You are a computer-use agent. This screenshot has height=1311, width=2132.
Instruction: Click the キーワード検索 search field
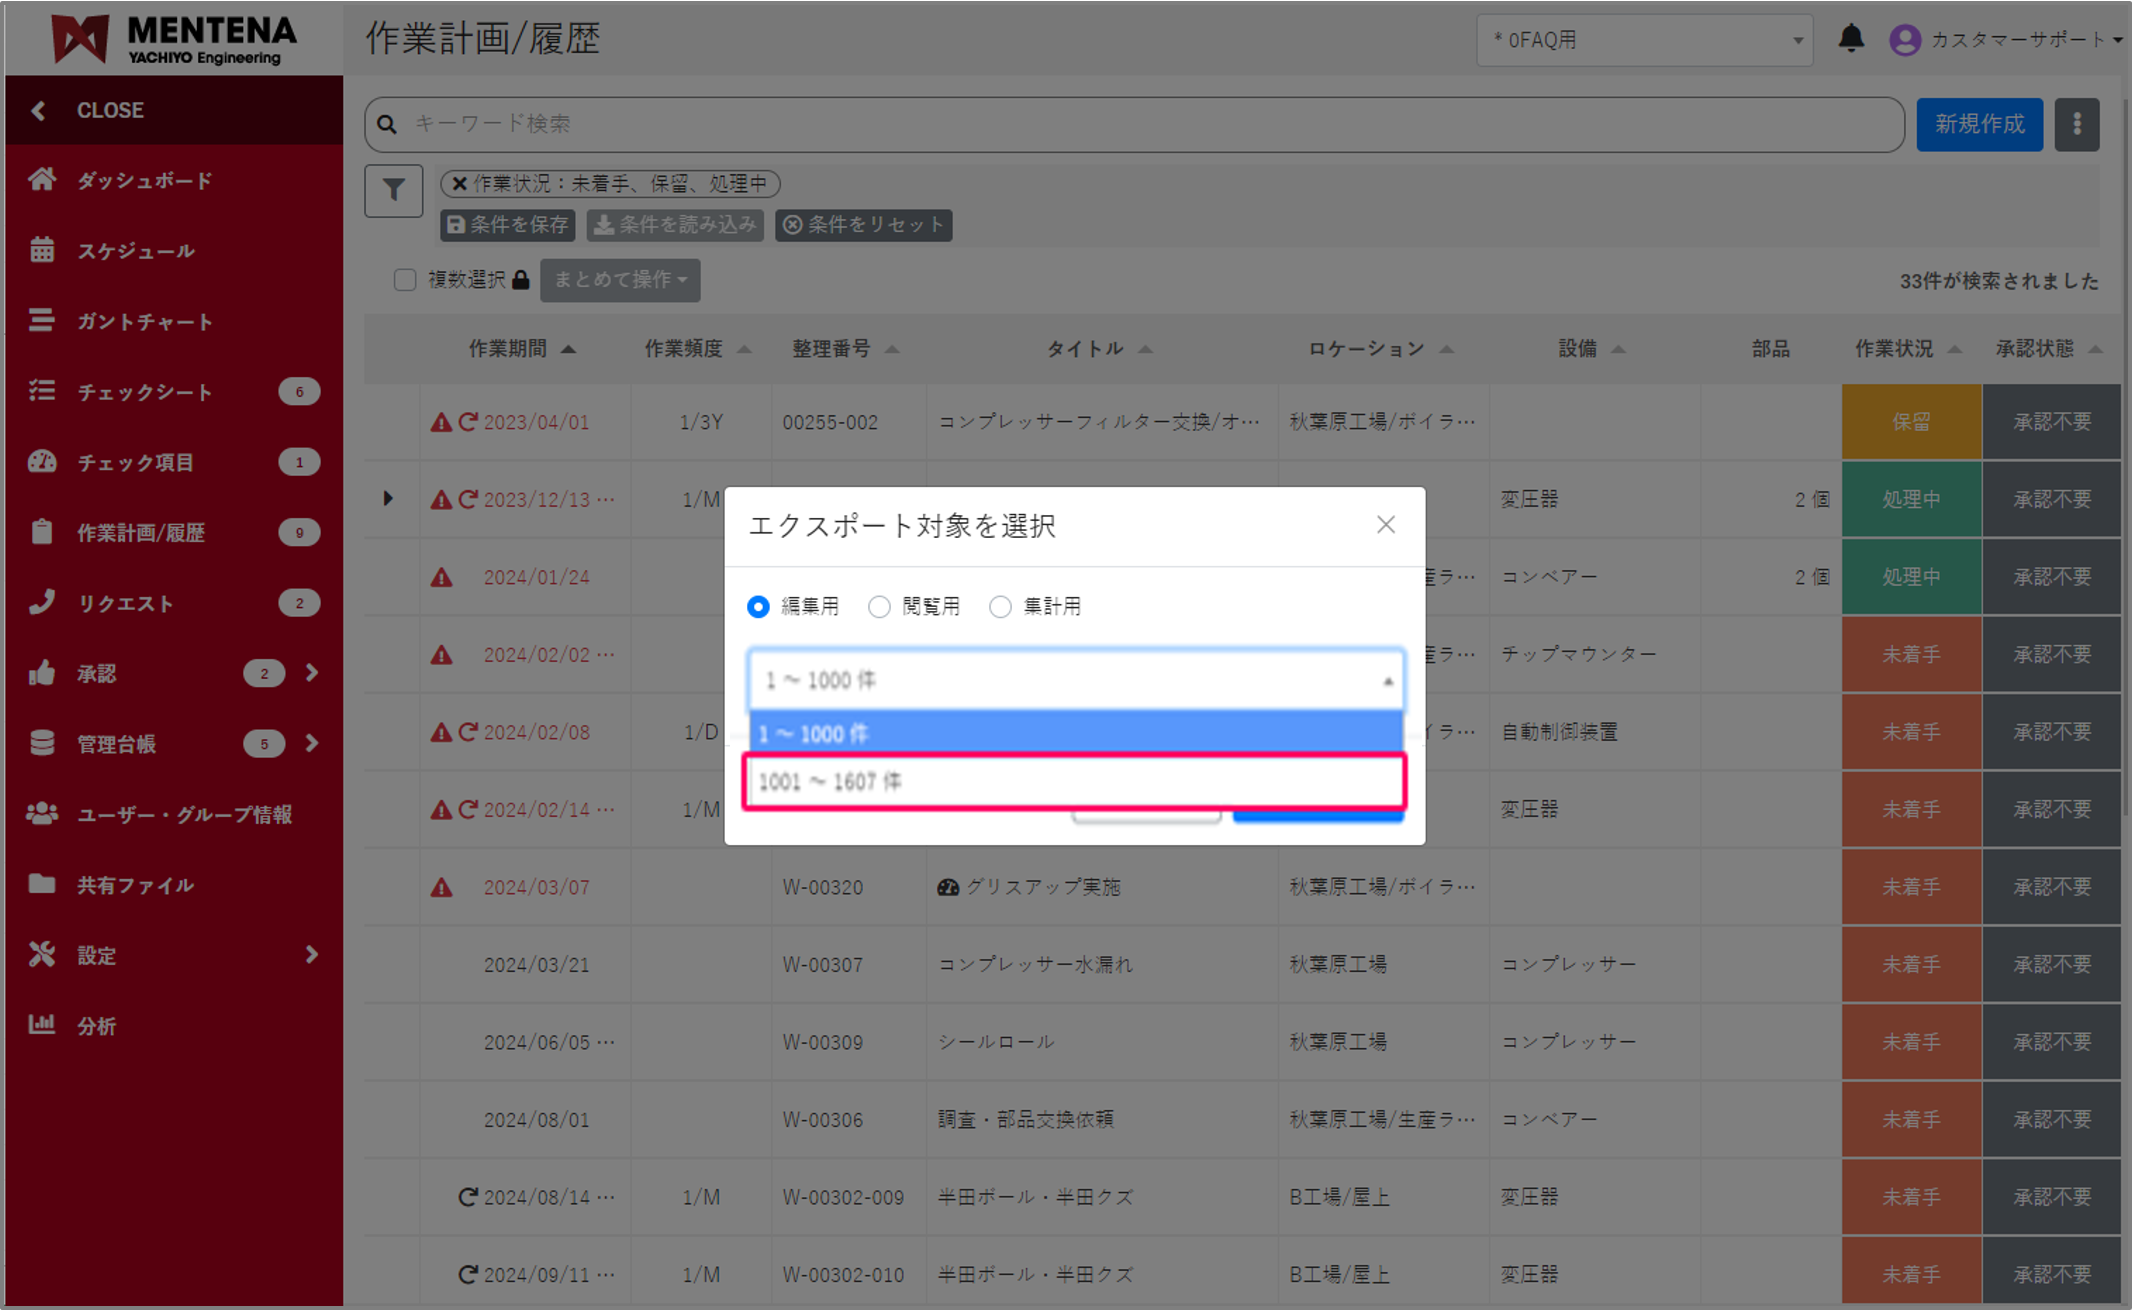click(1134, 124)
